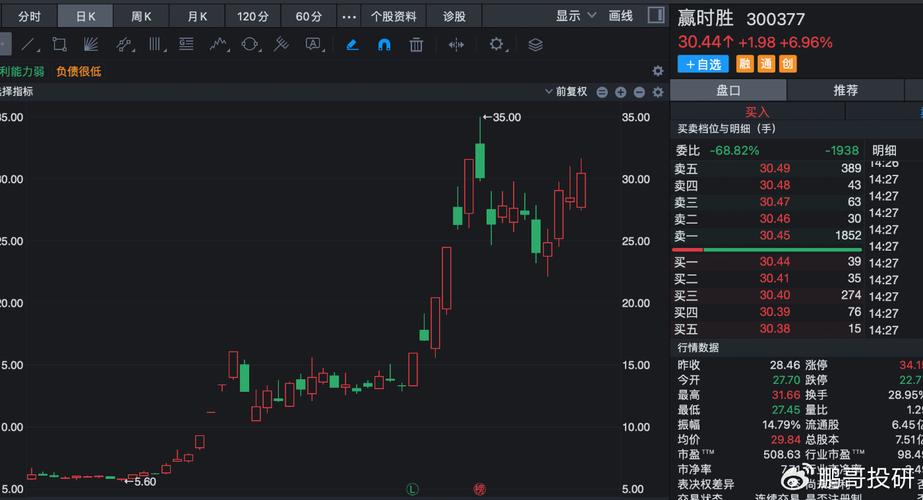Select the straight line drawing tool
This screenshot has width=923, height=500.
28,45
